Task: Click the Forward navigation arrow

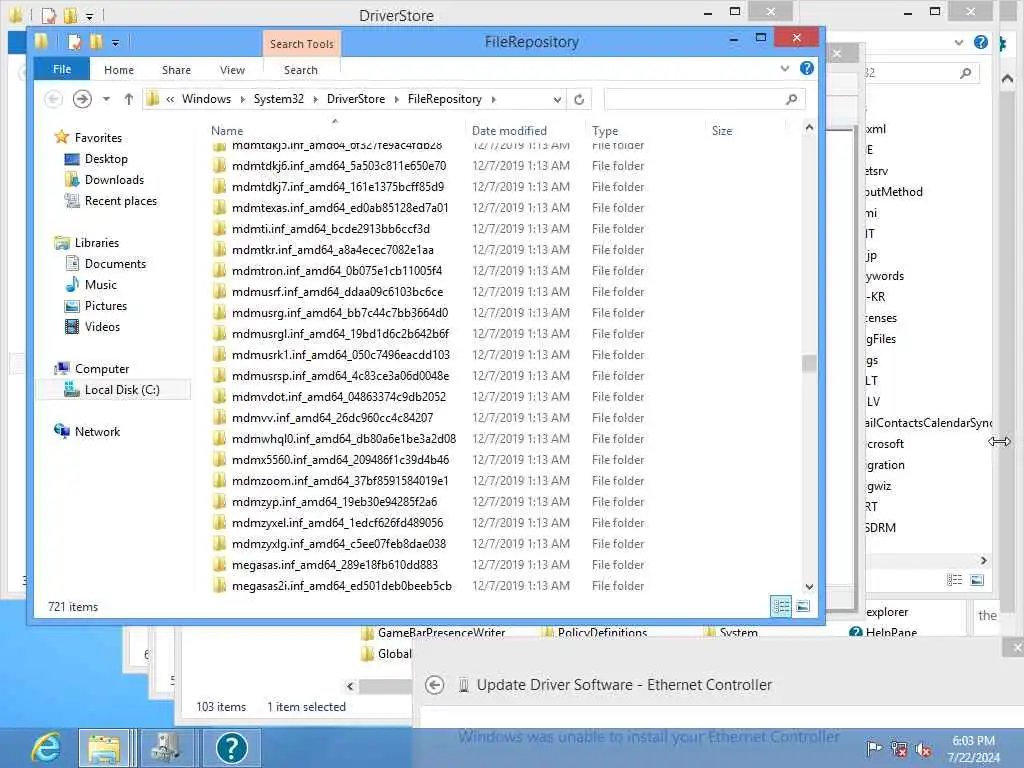Action: click(x=82, y=99)
